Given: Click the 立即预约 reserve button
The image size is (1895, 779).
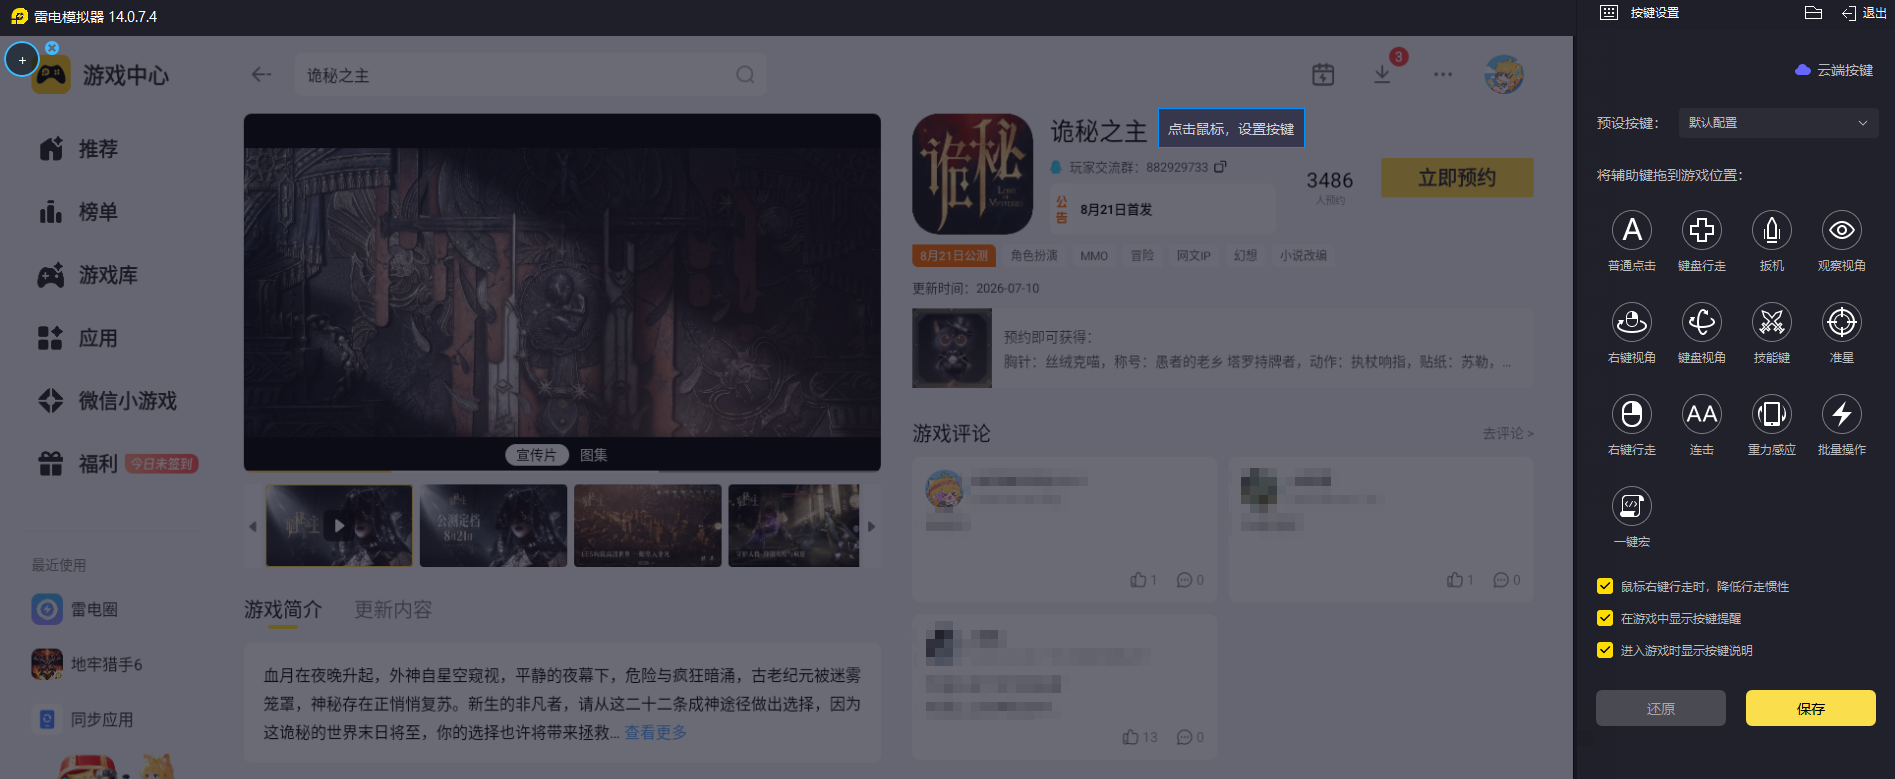Looking at the screenshot, I should click(1457, 177).
